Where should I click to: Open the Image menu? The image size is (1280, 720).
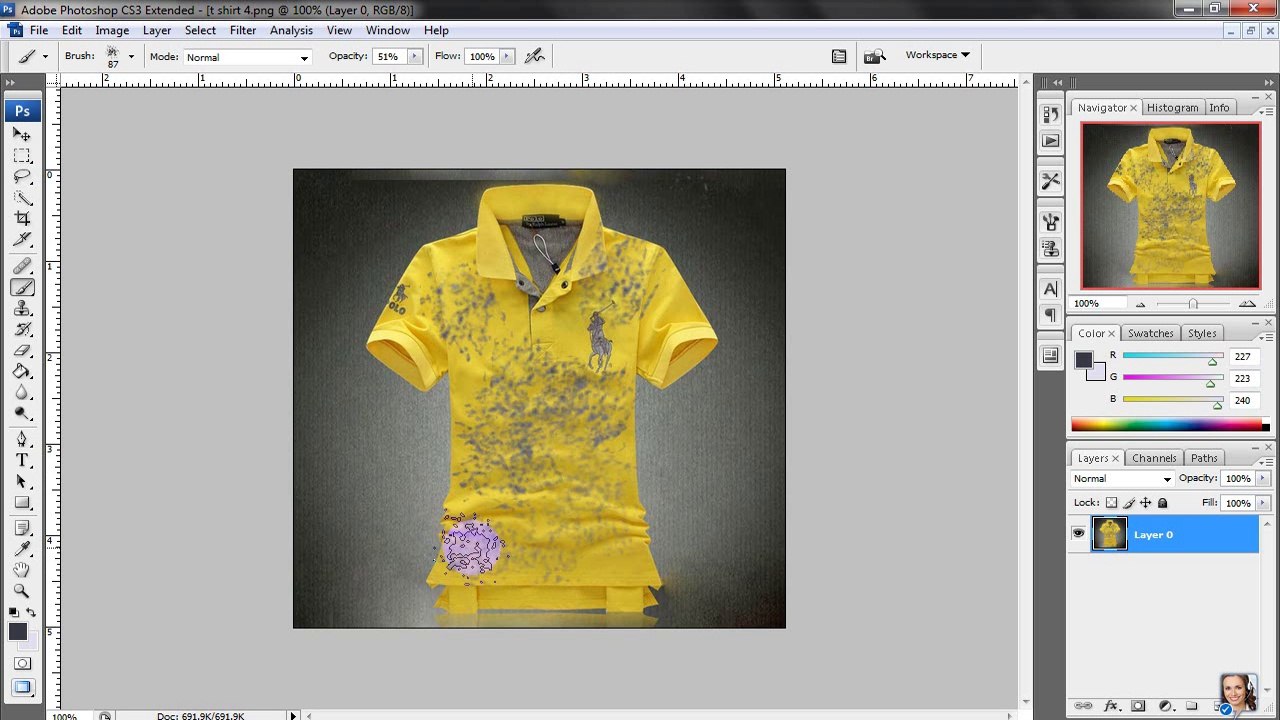(112, 30)
